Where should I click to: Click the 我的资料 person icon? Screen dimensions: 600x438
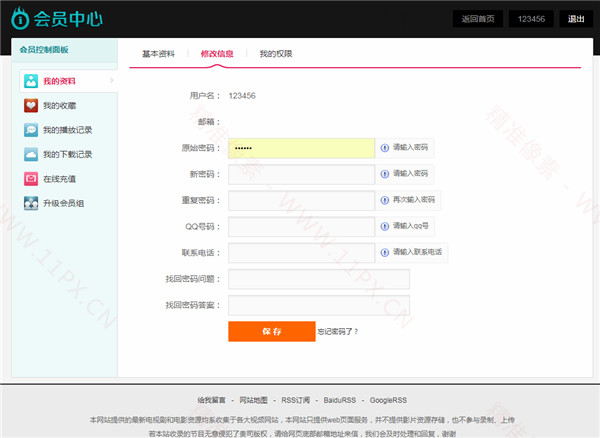tap(31, 81)
